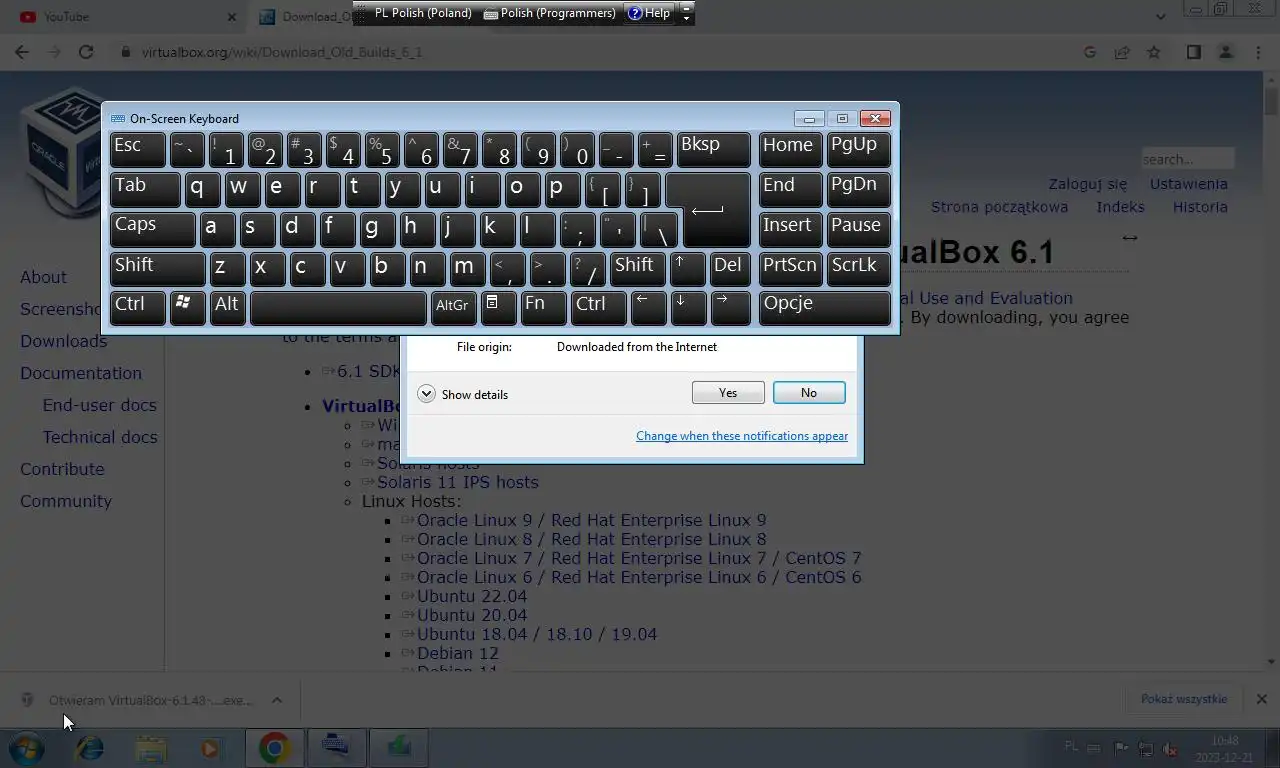Click the VirtualBox wiki search field
Screen dimensions: 1280x768
coord(1187,159)
